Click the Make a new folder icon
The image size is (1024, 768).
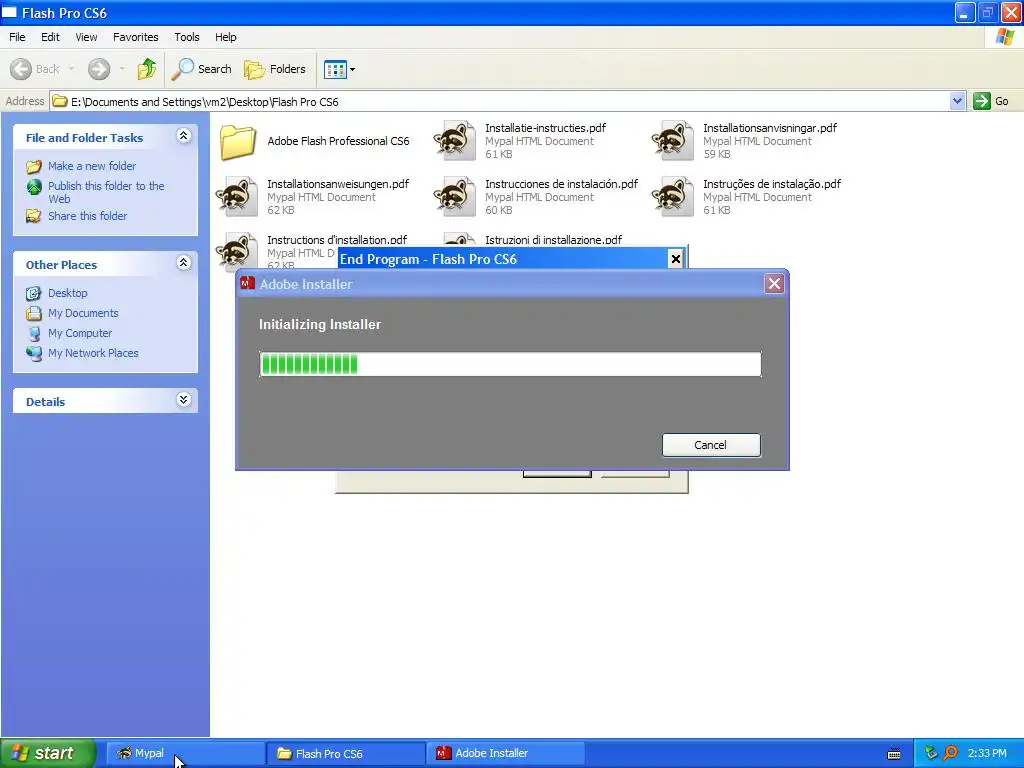coord(33,166)
